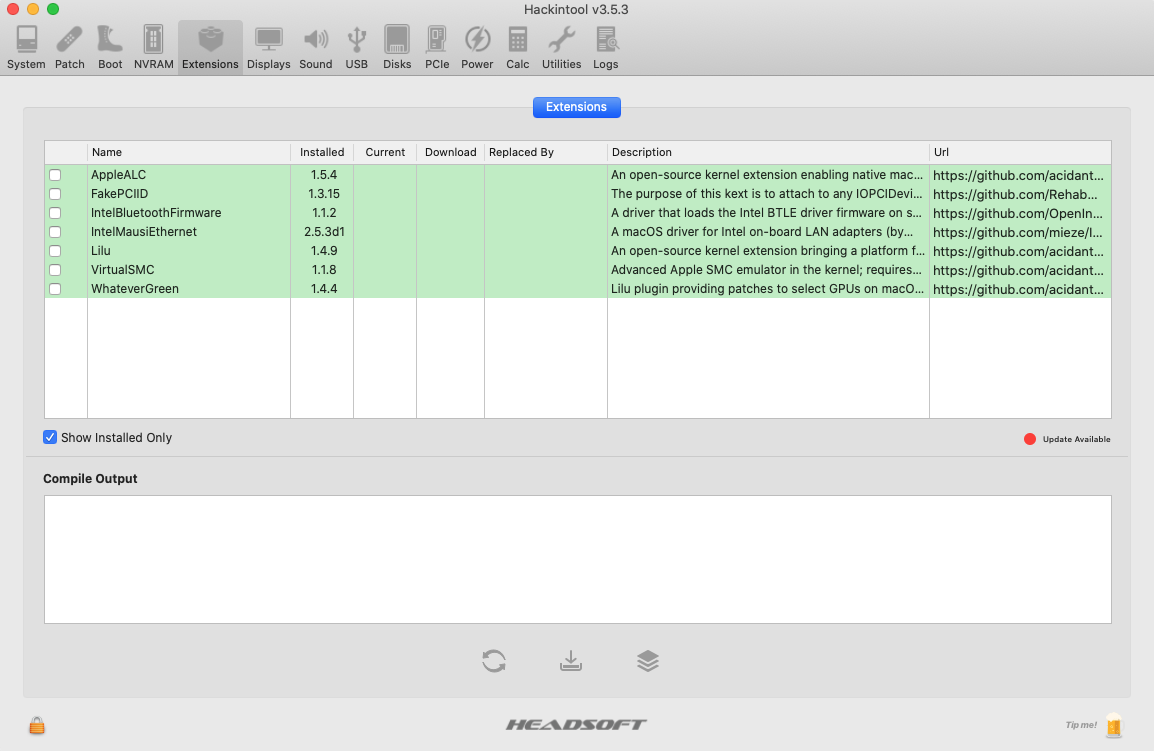The image size is (1154, 751).
Task: Click the compile layers icon
Action: (648, 661)
